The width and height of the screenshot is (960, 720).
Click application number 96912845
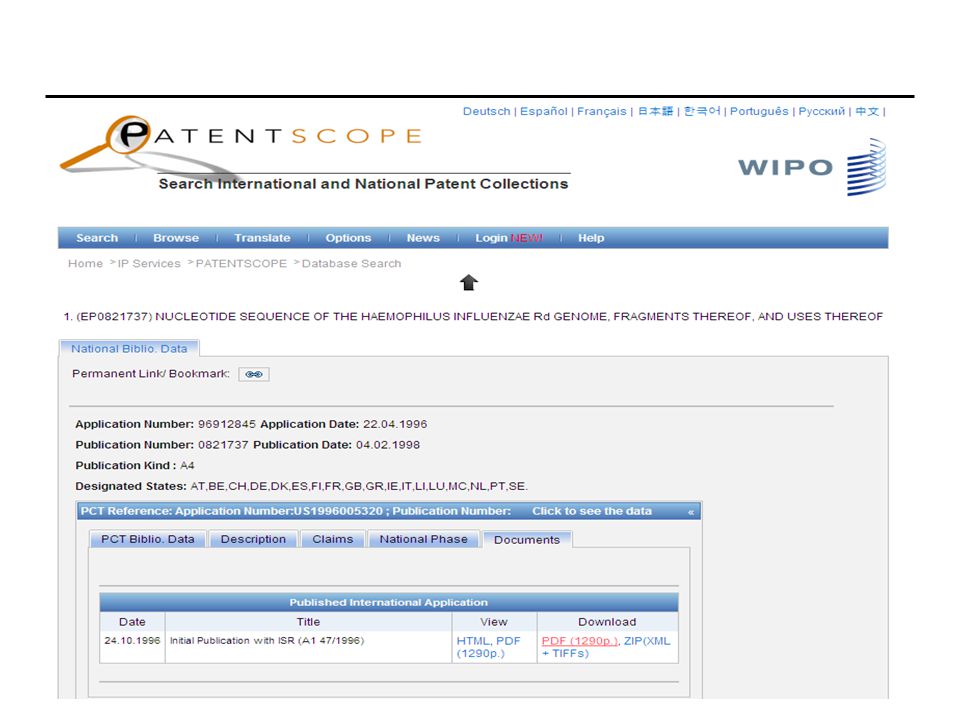point(227,424)
